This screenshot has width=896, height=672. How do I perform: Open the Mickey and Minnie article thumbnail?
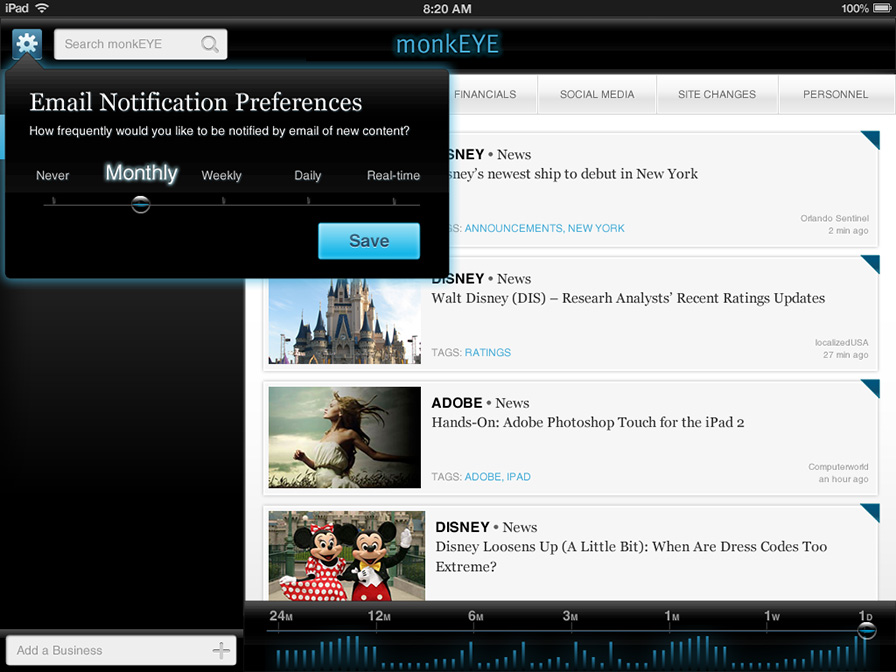coord(346,555)
